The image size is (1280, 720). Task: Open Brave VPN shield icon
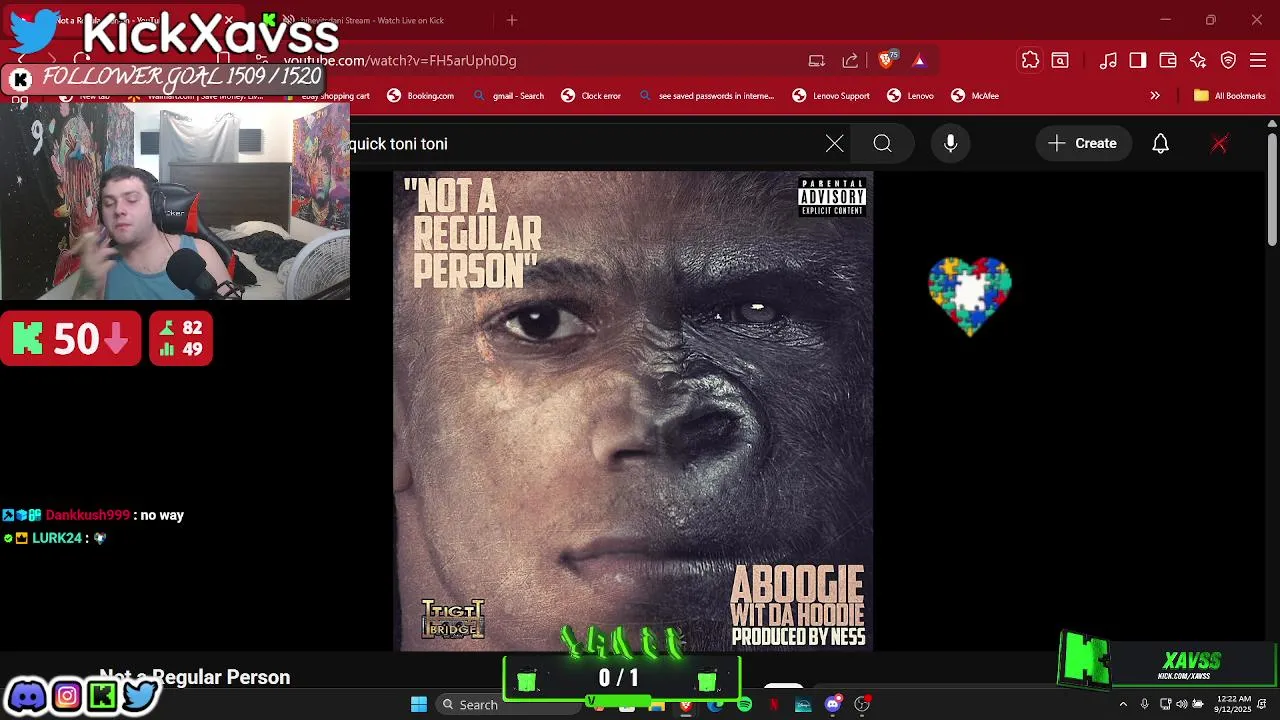tap(1228, 60)
